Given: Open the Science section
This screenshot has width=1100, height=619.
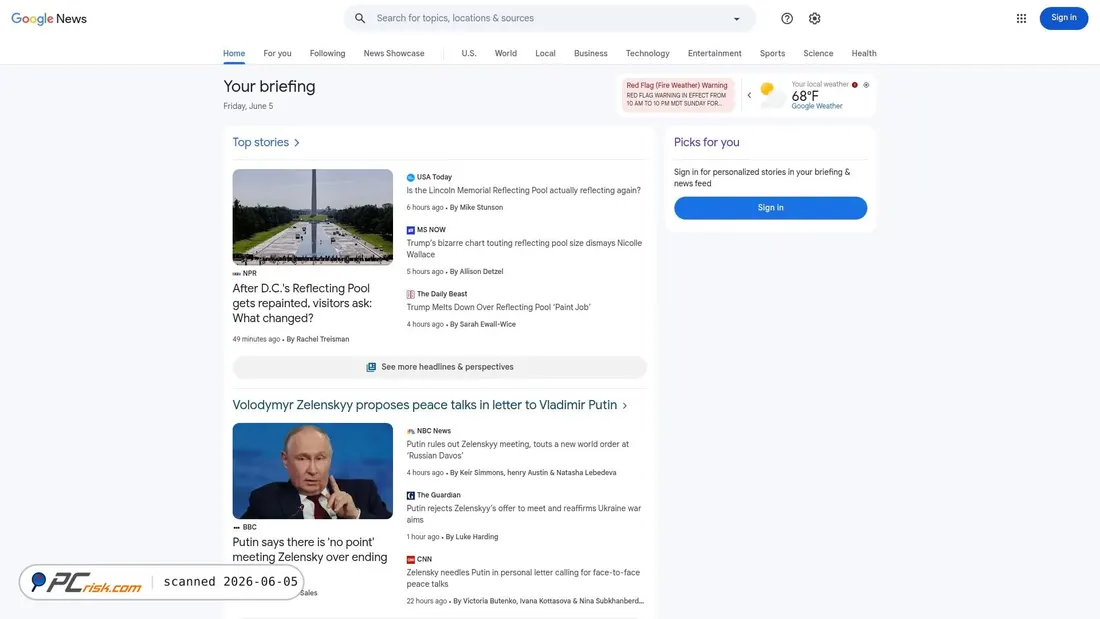Looking at the screenshot, I should tap(818, 53).
